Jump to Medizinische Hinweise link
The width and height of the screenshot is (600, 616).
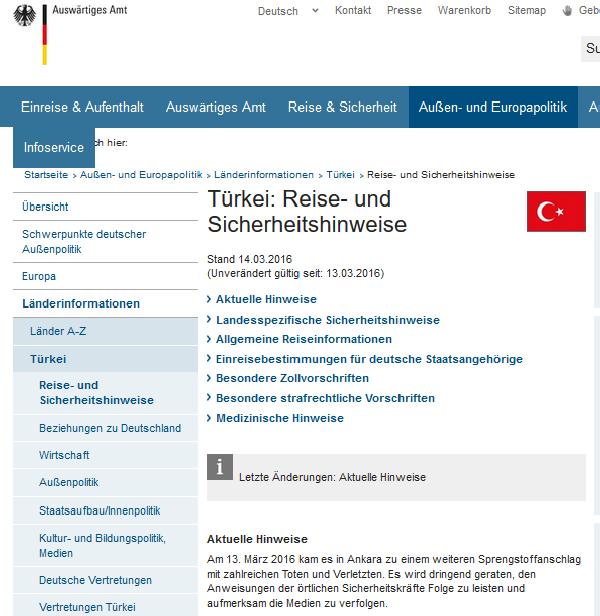click(x=280, y=418)
